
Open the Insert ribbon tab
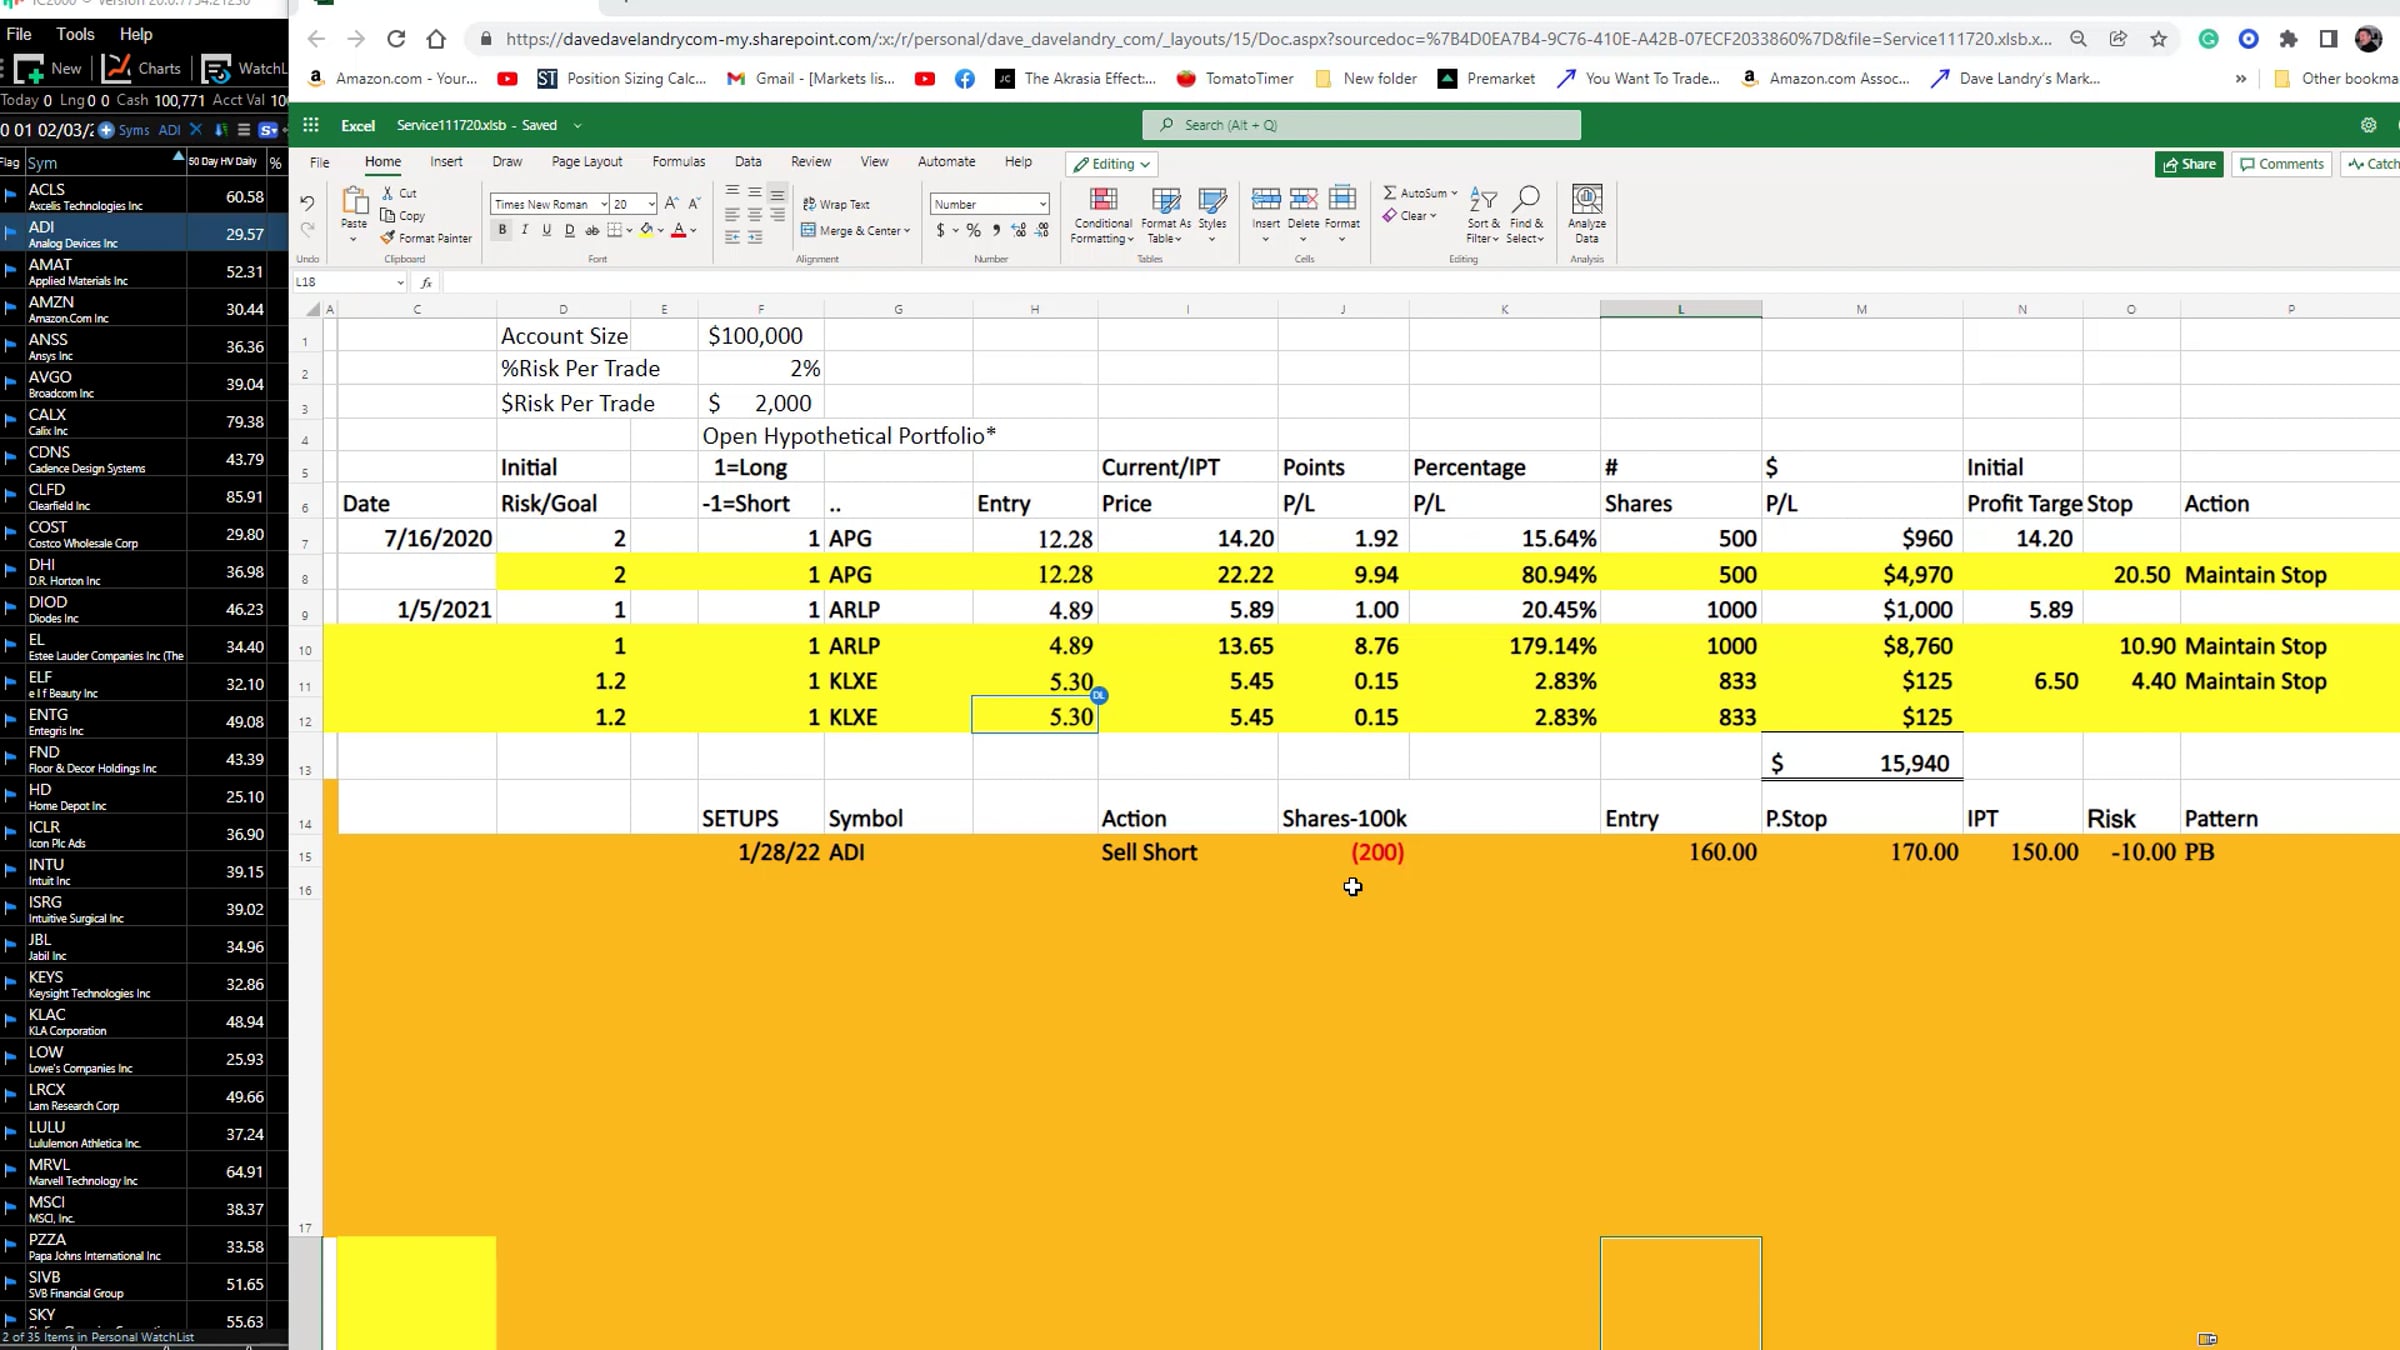(x=446, y=162)
